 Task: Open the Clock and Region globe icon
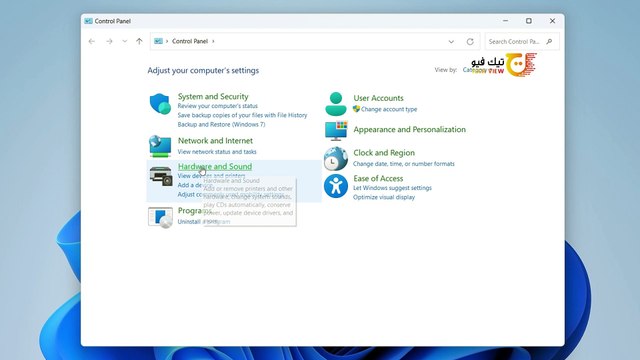tap(336, 158)
